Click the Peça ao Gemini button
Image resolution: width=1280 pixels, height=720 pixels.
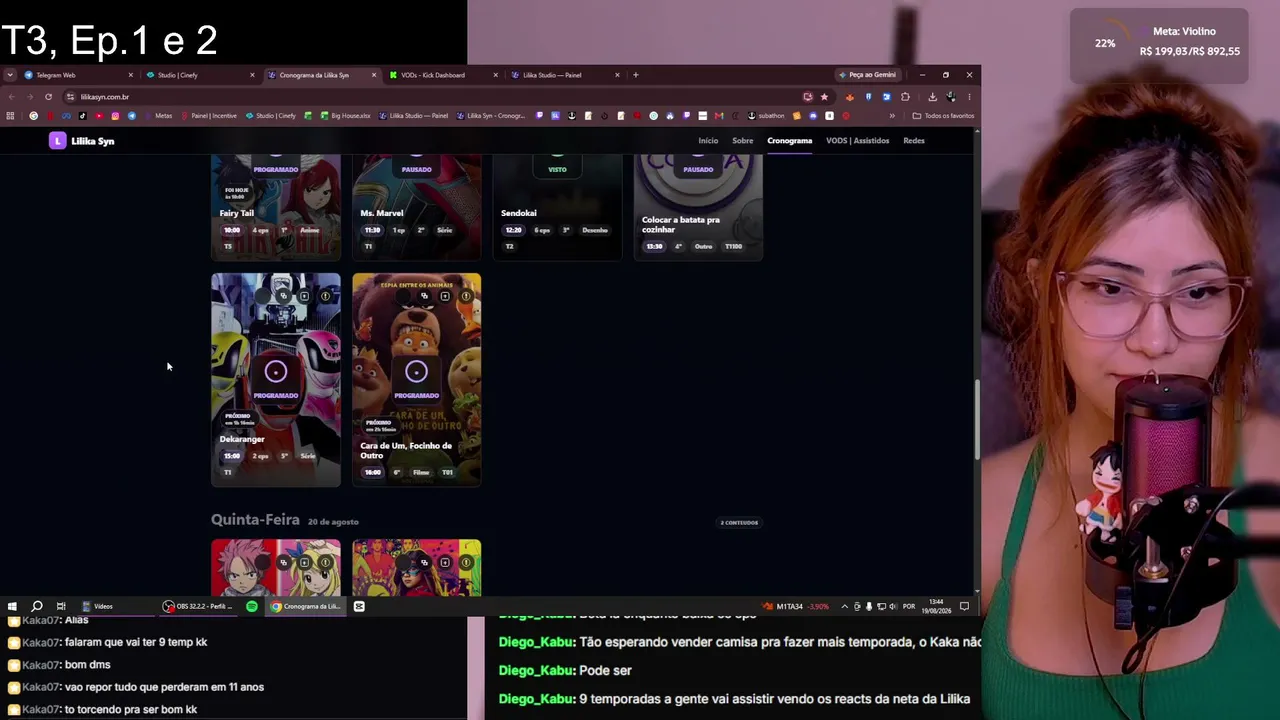(x=867, y=75)
